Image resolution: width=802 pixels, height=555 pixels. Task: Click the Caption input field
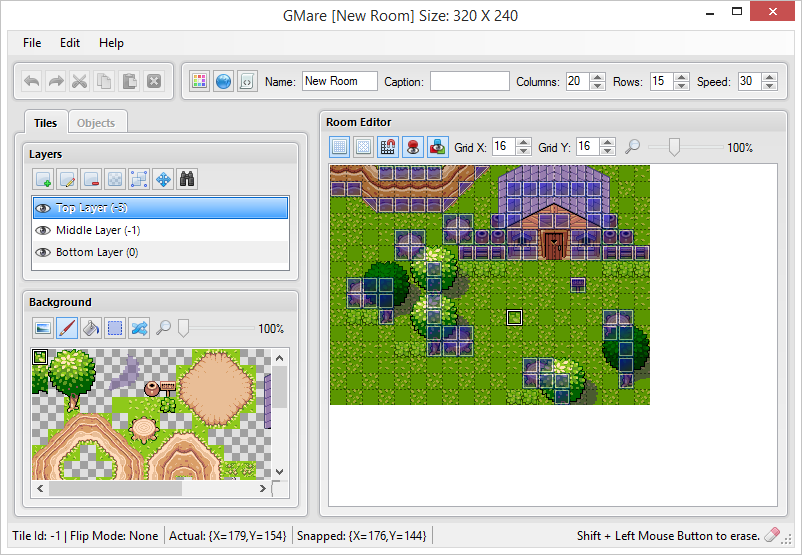470,81
